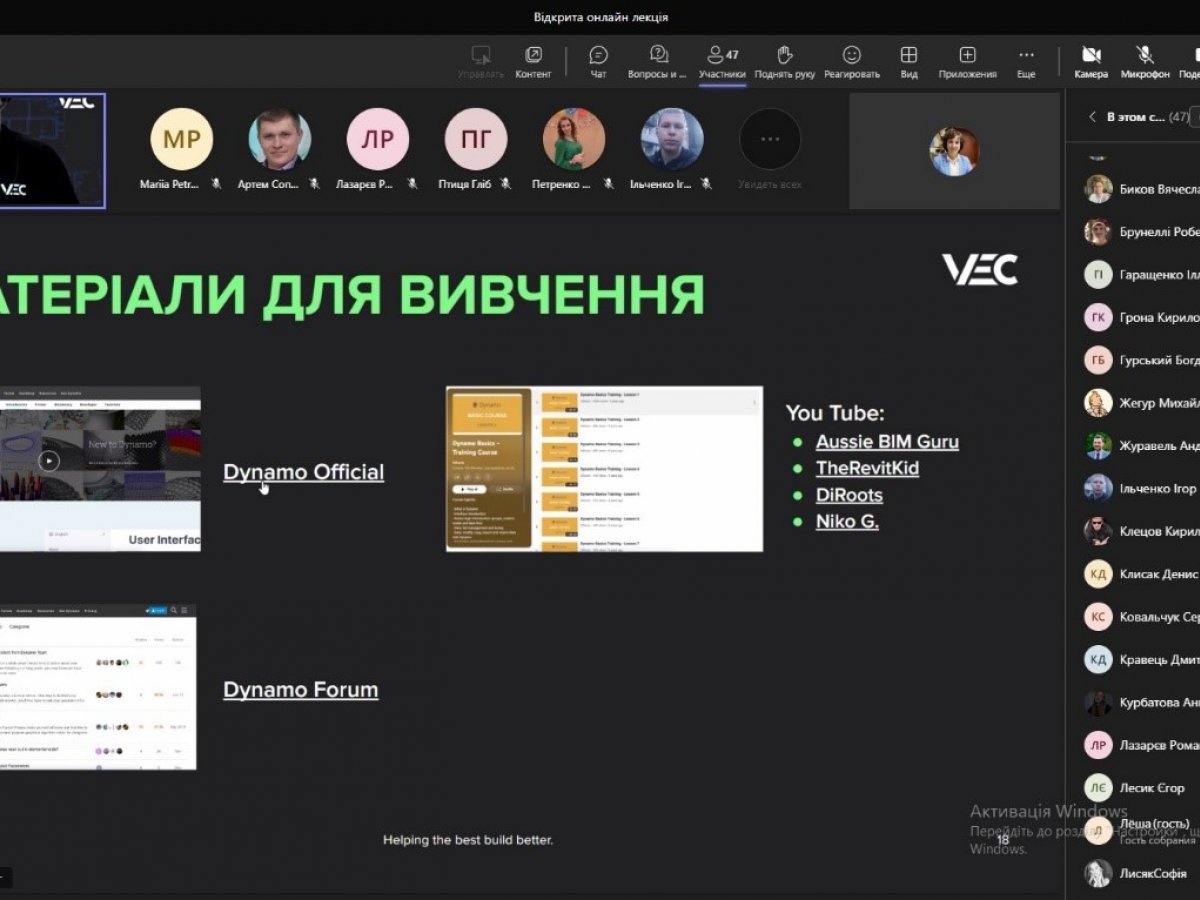The image size is (1200, 900).
Task: Click the ГБ avatar beside Гурський
Action: click(x=1098, y=360)
